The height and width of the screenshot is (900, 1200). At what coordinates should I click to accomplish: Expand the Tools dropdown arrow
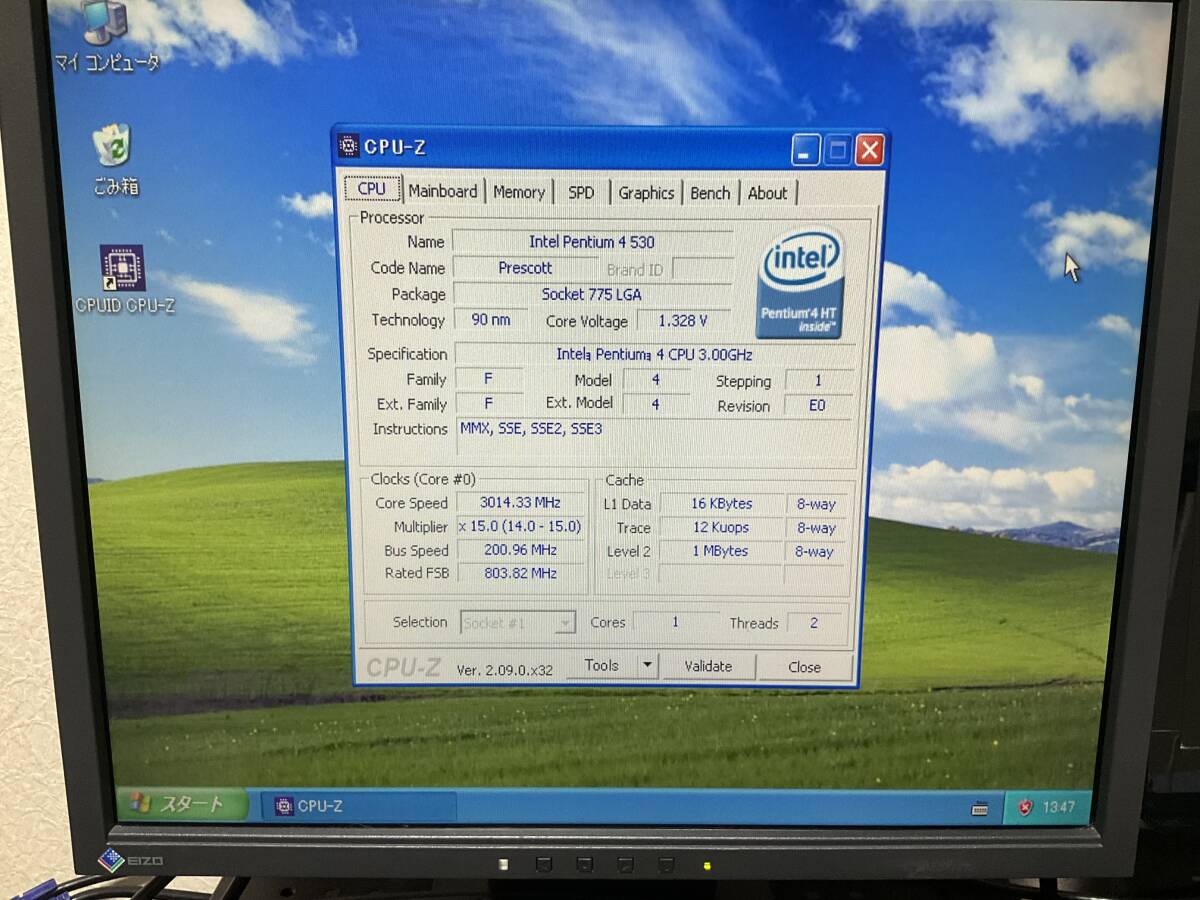tap(647, 665)
